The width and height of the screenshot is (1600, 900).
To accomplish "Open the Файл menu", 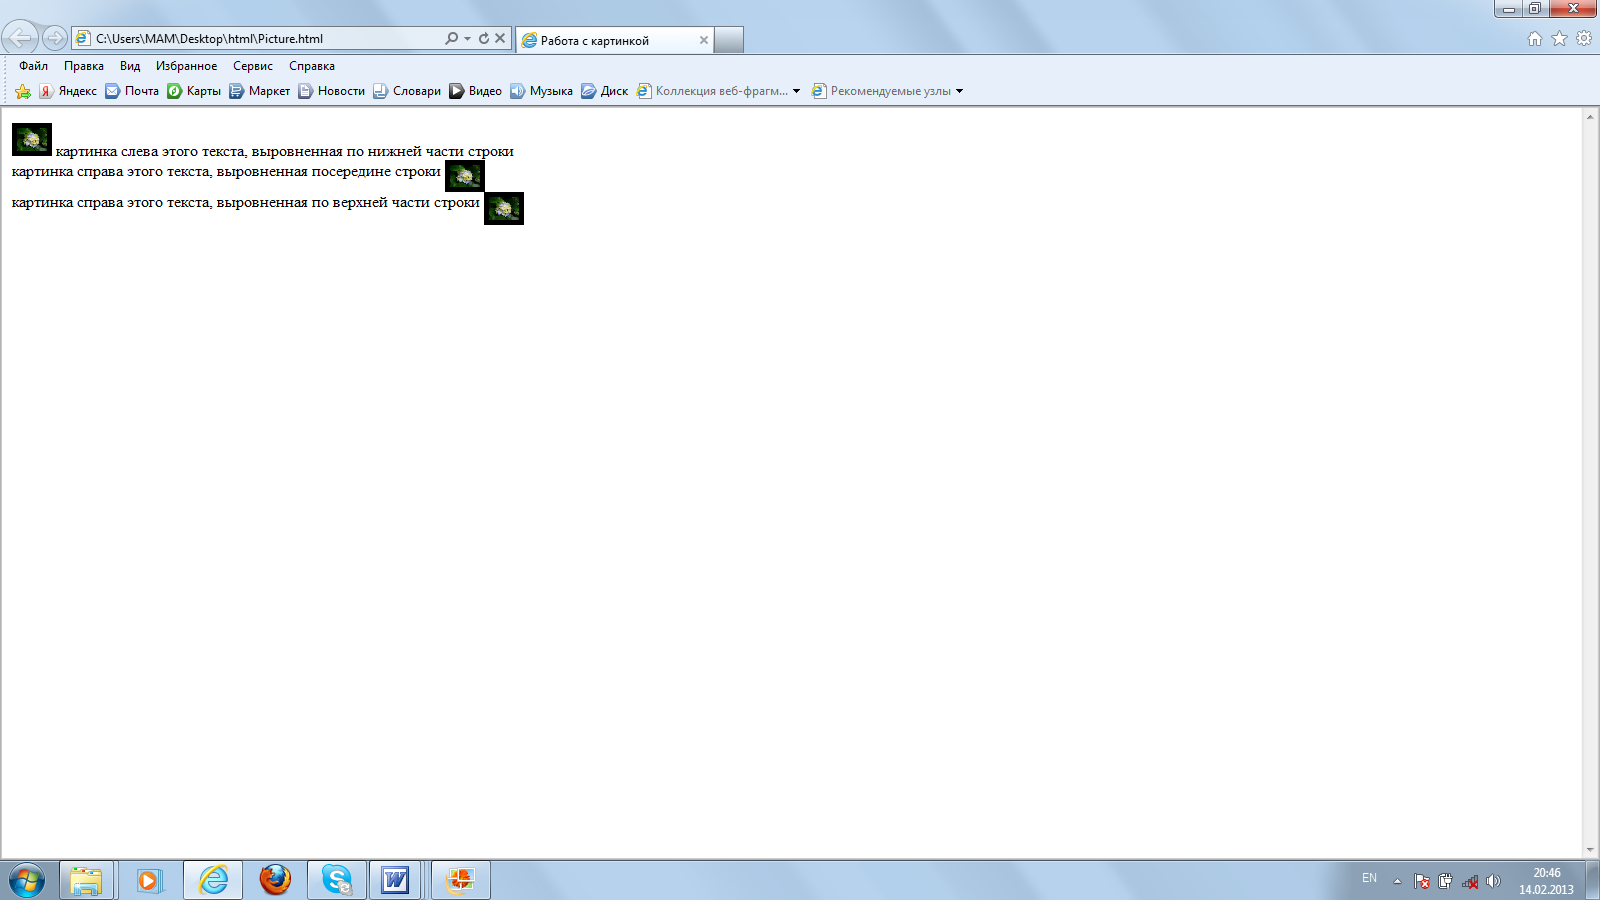I will click(x=34, y=66).
